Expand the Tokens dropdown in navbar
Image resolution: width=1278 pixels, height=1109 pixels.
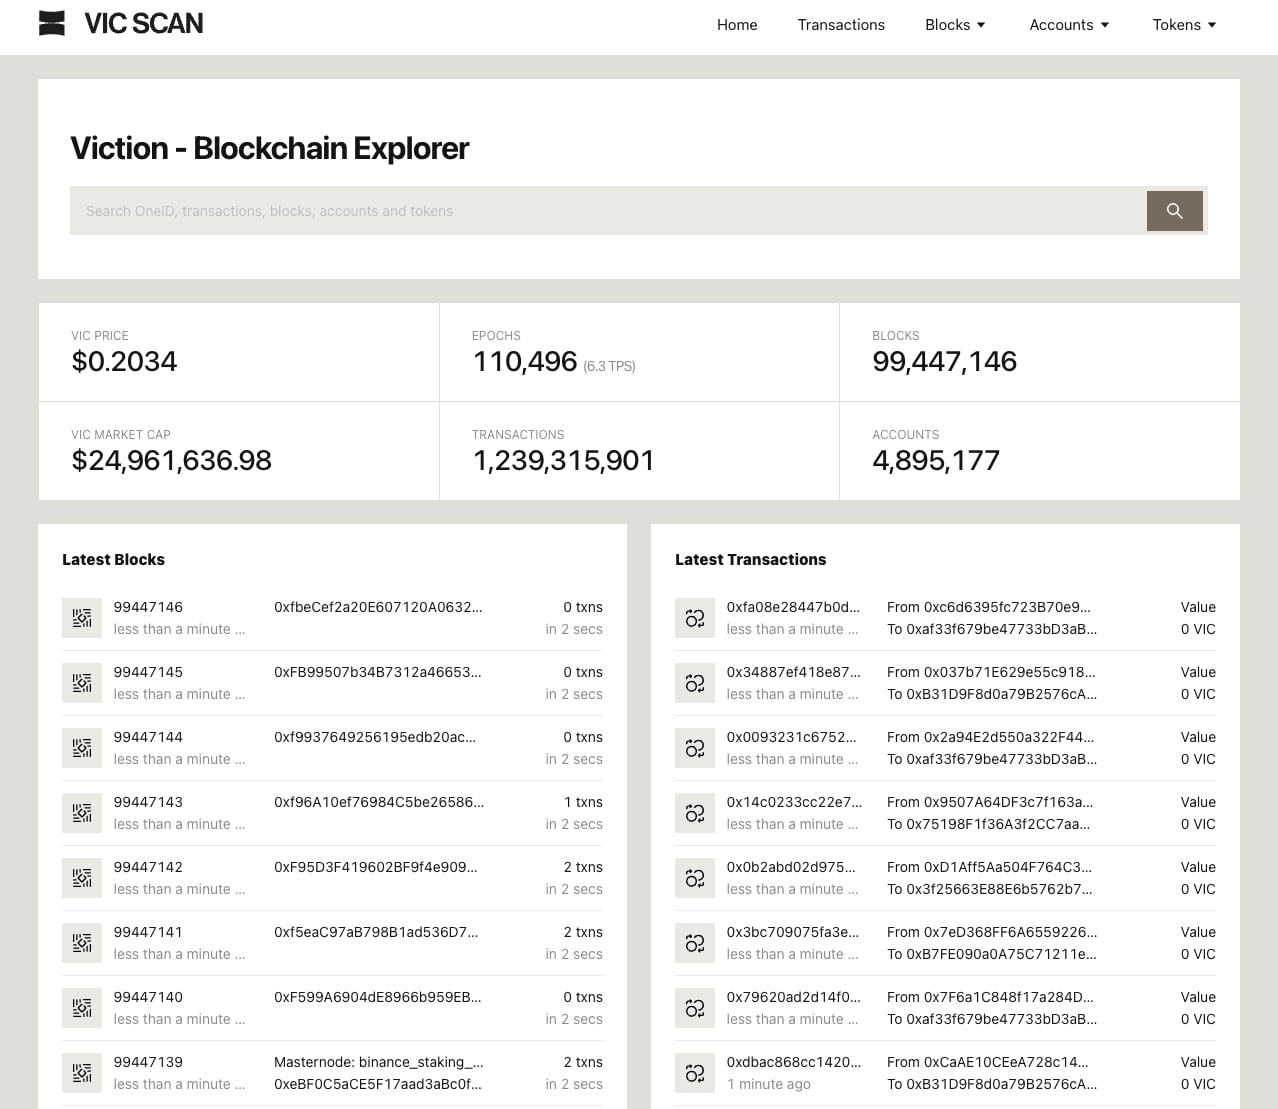pyautogui.click(x=1184, y=25)
